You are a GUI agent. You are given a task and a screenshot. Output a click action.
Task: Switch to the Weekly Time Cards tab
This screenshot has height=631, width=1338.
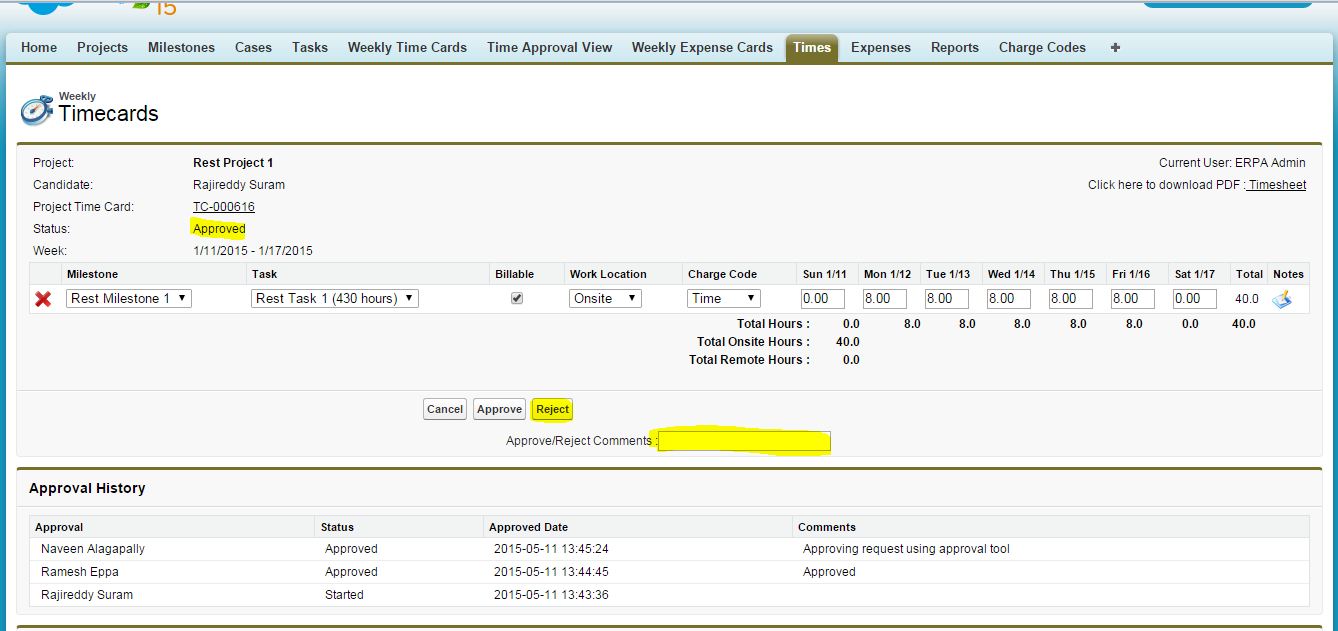tap(407, 47)
